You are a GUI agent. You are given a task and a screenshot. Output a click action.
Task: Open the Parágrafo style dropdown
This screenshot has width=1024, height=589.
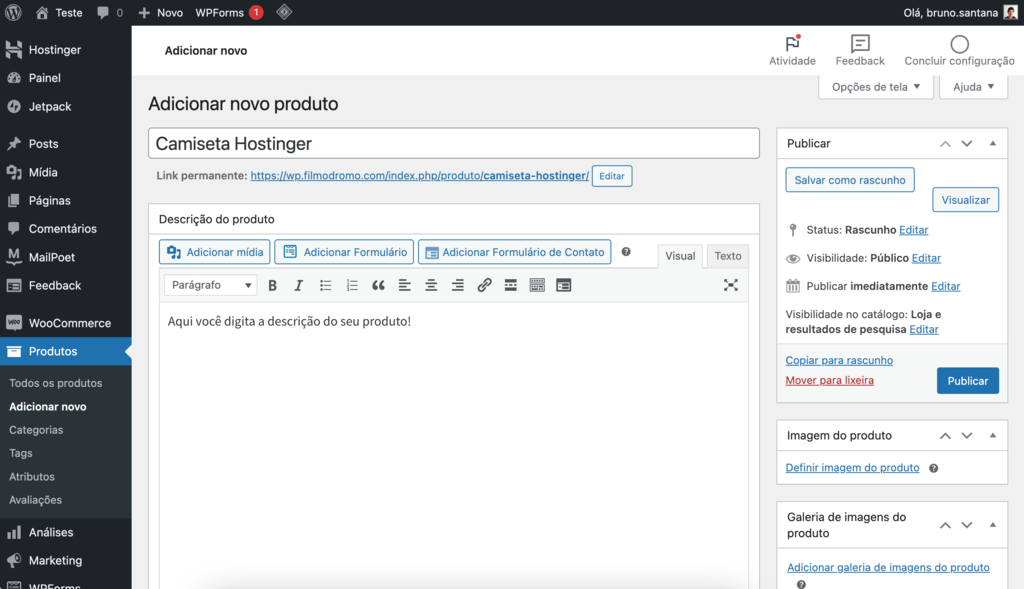point(210,285)
